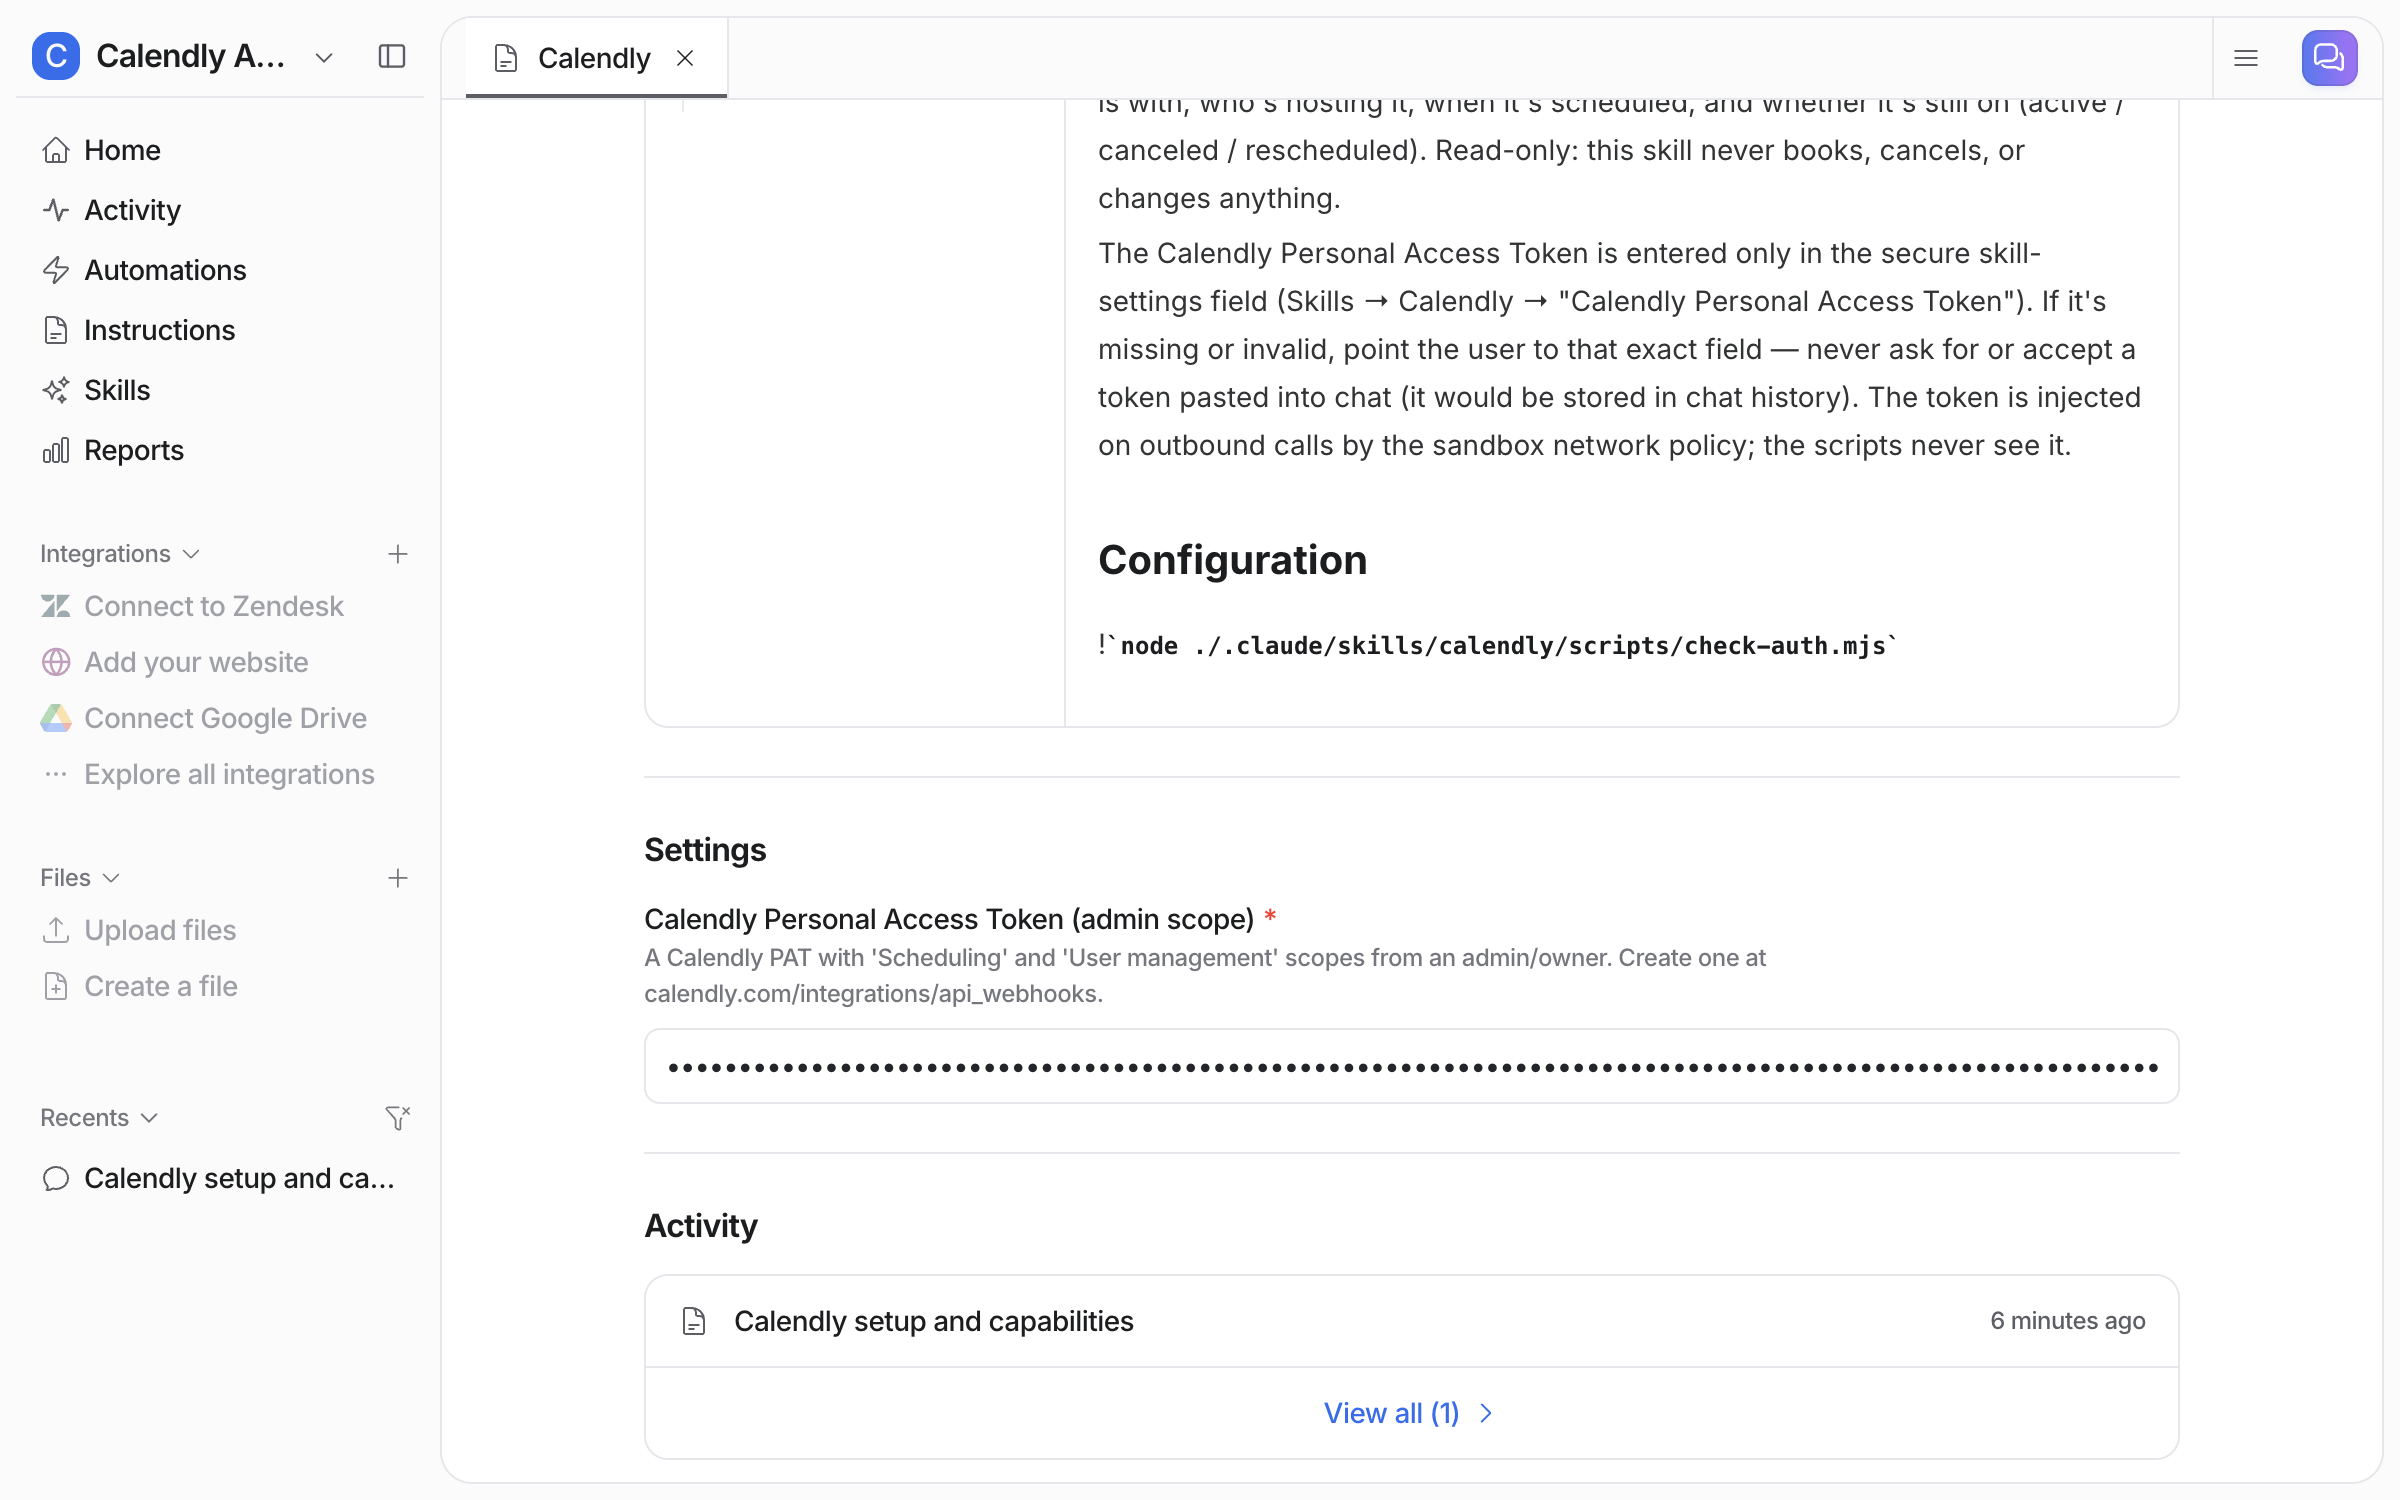Click the Activity pulse icon
The width and height of the screenshot is (2400, 1500).
click(56, 210)
